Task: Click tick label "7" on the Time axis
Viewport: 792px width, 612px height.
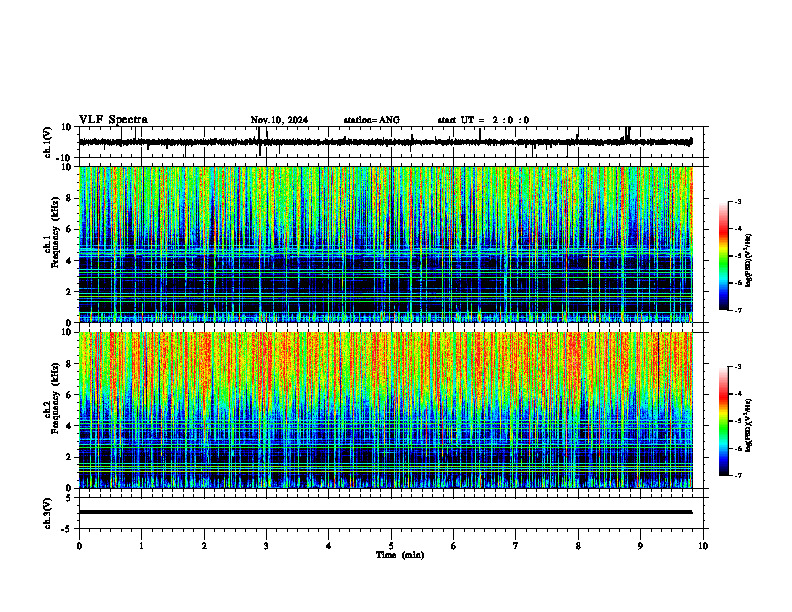Action: (x=516, y=546)
